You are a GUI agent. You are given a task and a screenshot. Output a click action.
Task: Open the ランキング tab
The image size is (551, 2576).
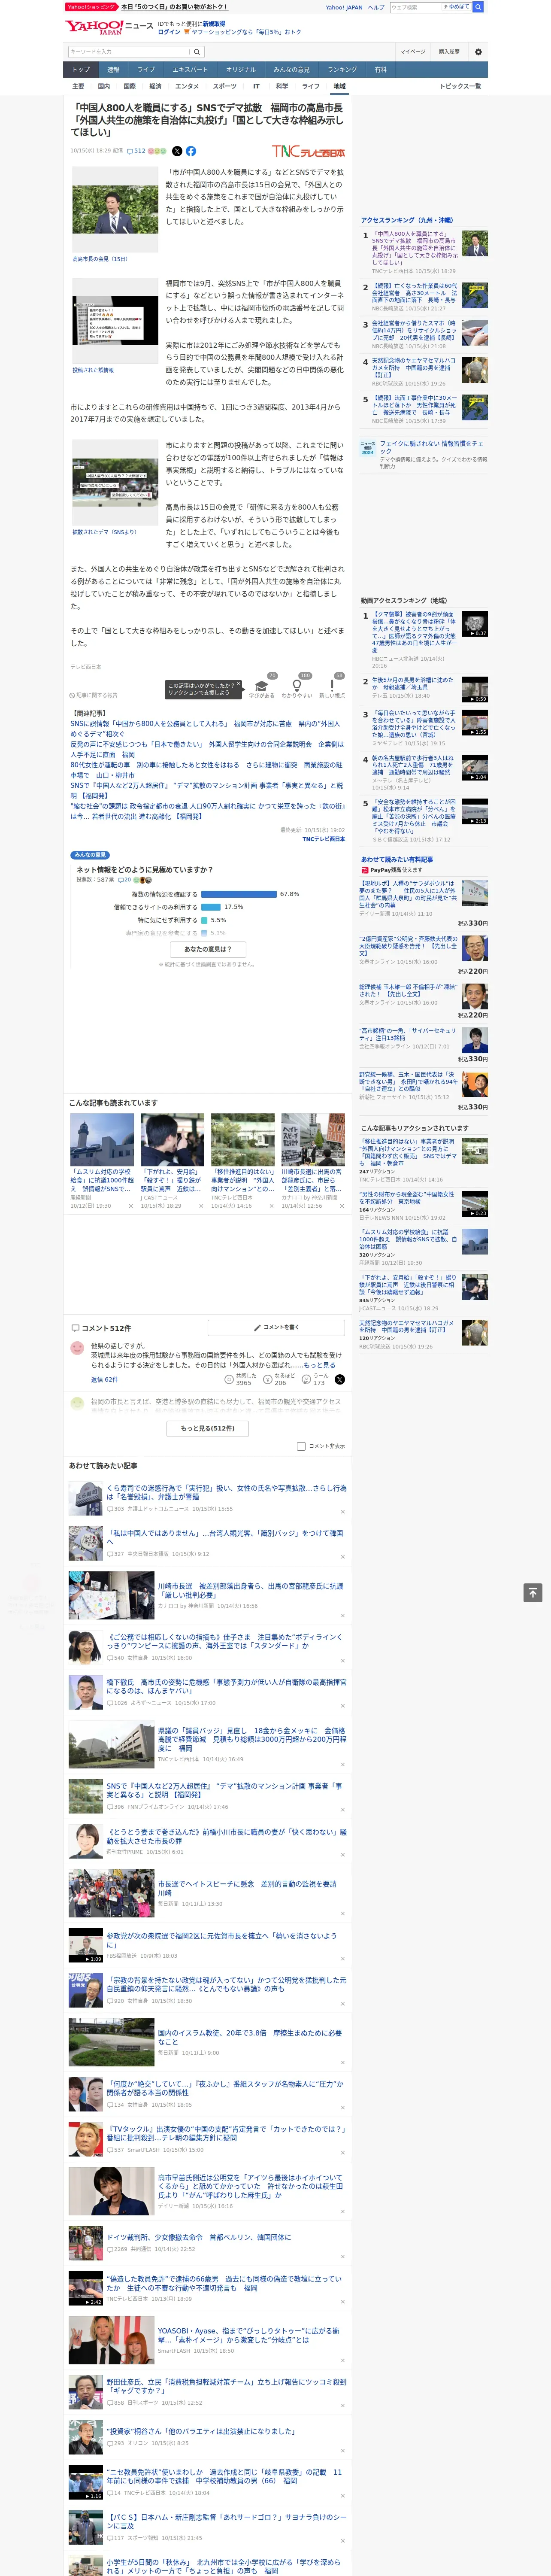coord(342,70)
